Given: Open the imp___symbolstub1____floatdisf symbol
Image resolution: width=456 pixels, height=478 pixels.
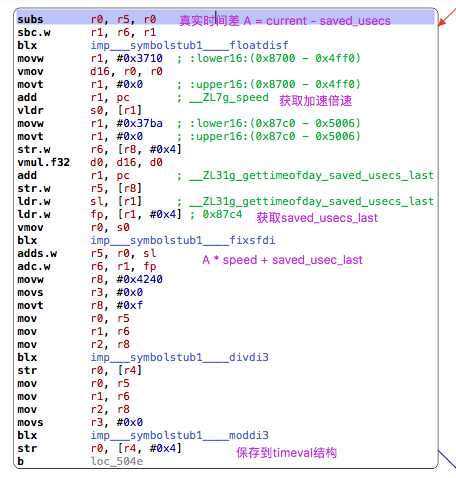Looking at the screenshot, I should point(189,45).
